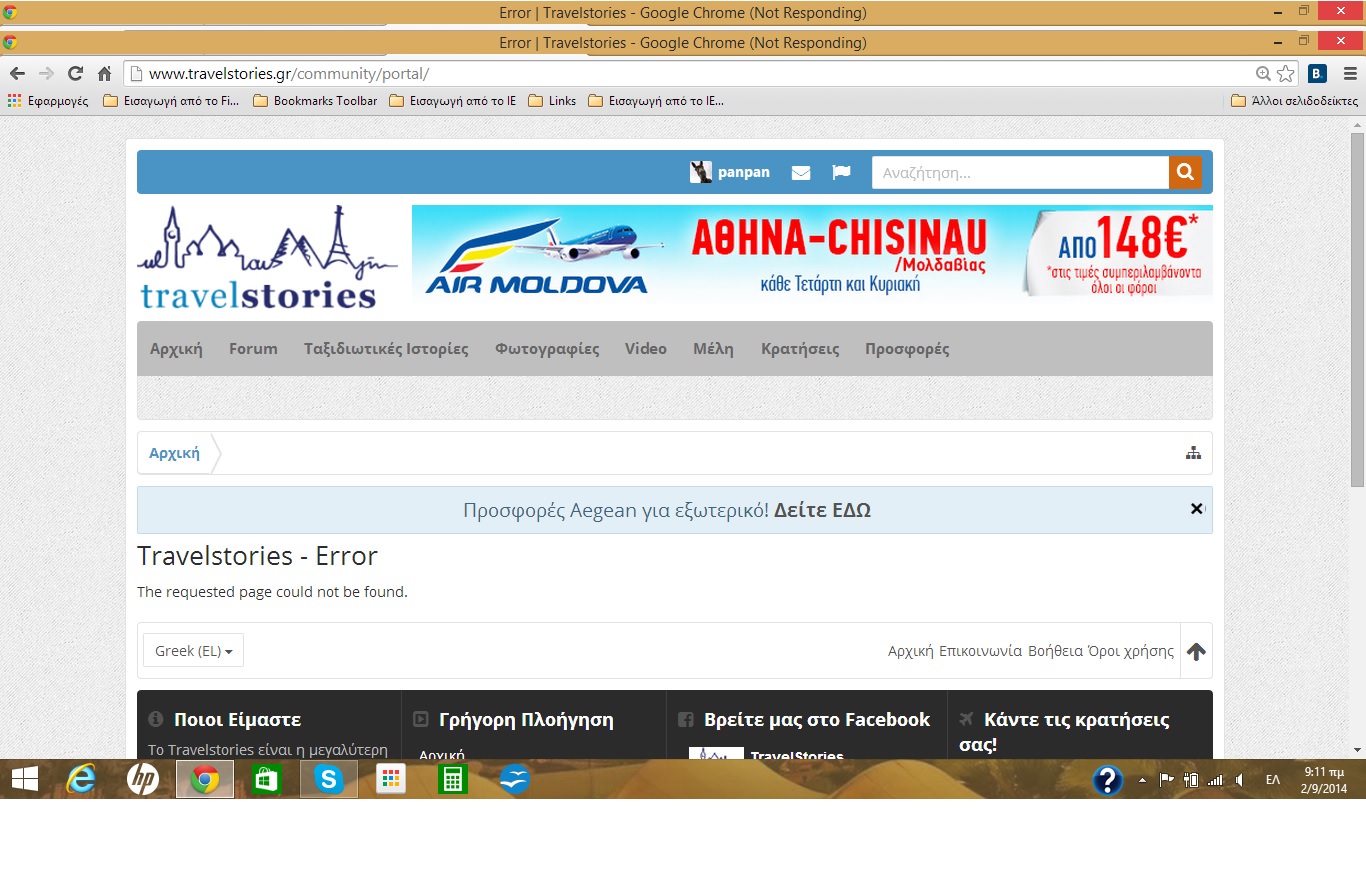Open Εφαρμογές apps shortcut
1366x880 pixels.
(x=48, y=101)
